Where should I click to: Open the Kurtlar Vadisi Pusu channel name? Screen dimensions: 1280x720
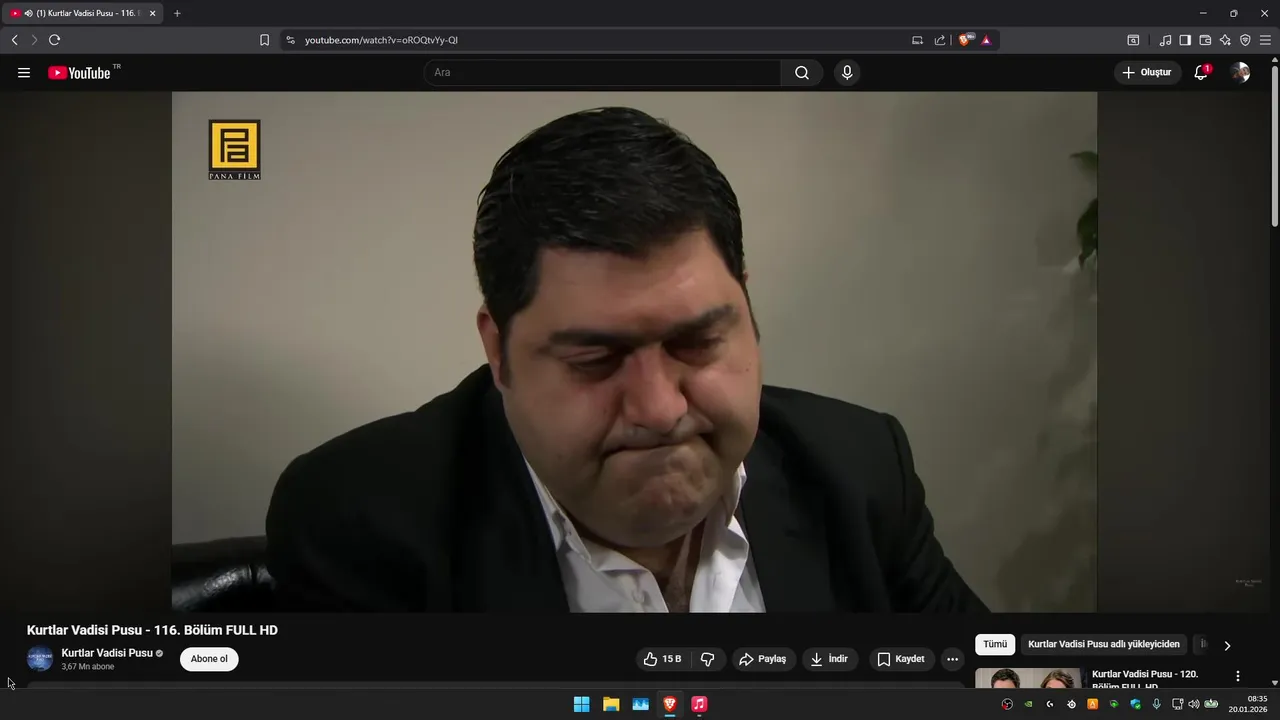[x=107, y=653]
